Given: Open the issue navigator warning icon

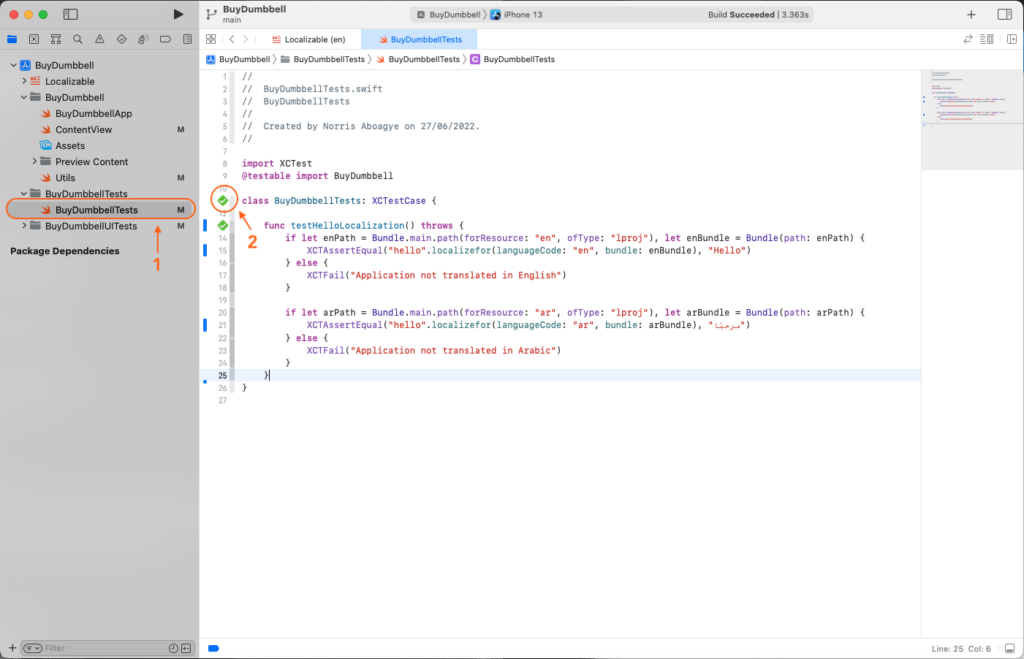Looking at the screenshot, I should (x=99, y=39).
